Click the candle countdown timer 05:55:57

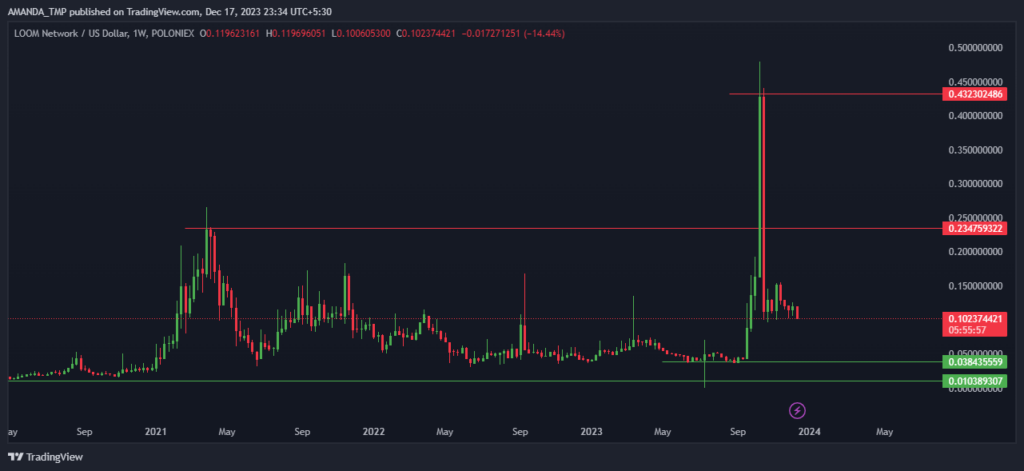click(967, 330)
